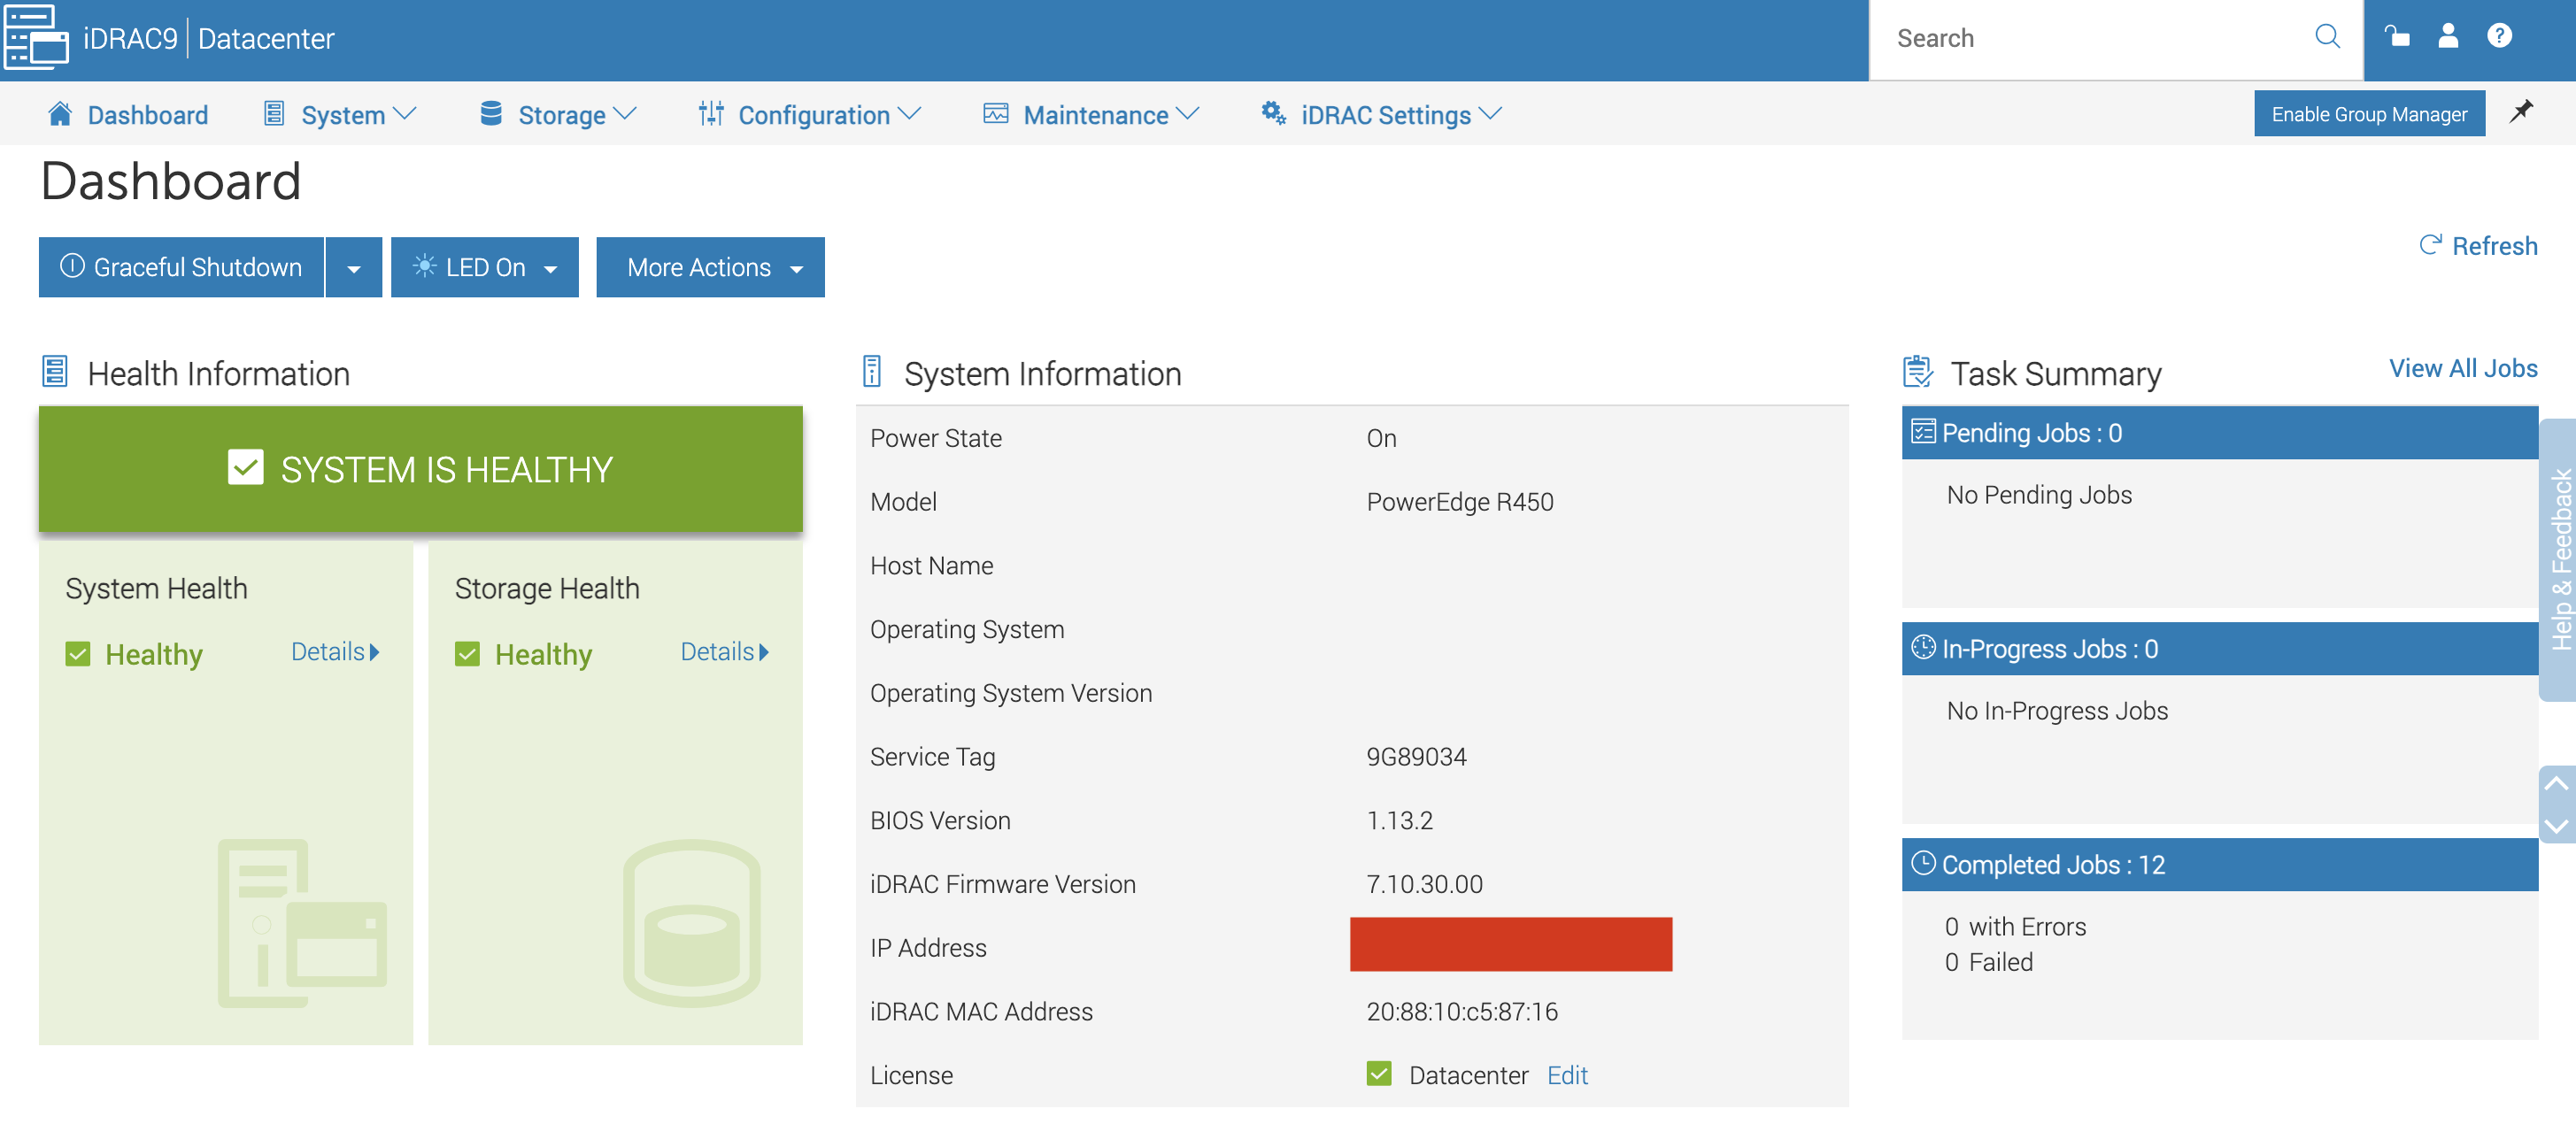Click the Dashboard home icon
Viewport: 2576px width, 1147px height.
point(60,113)
